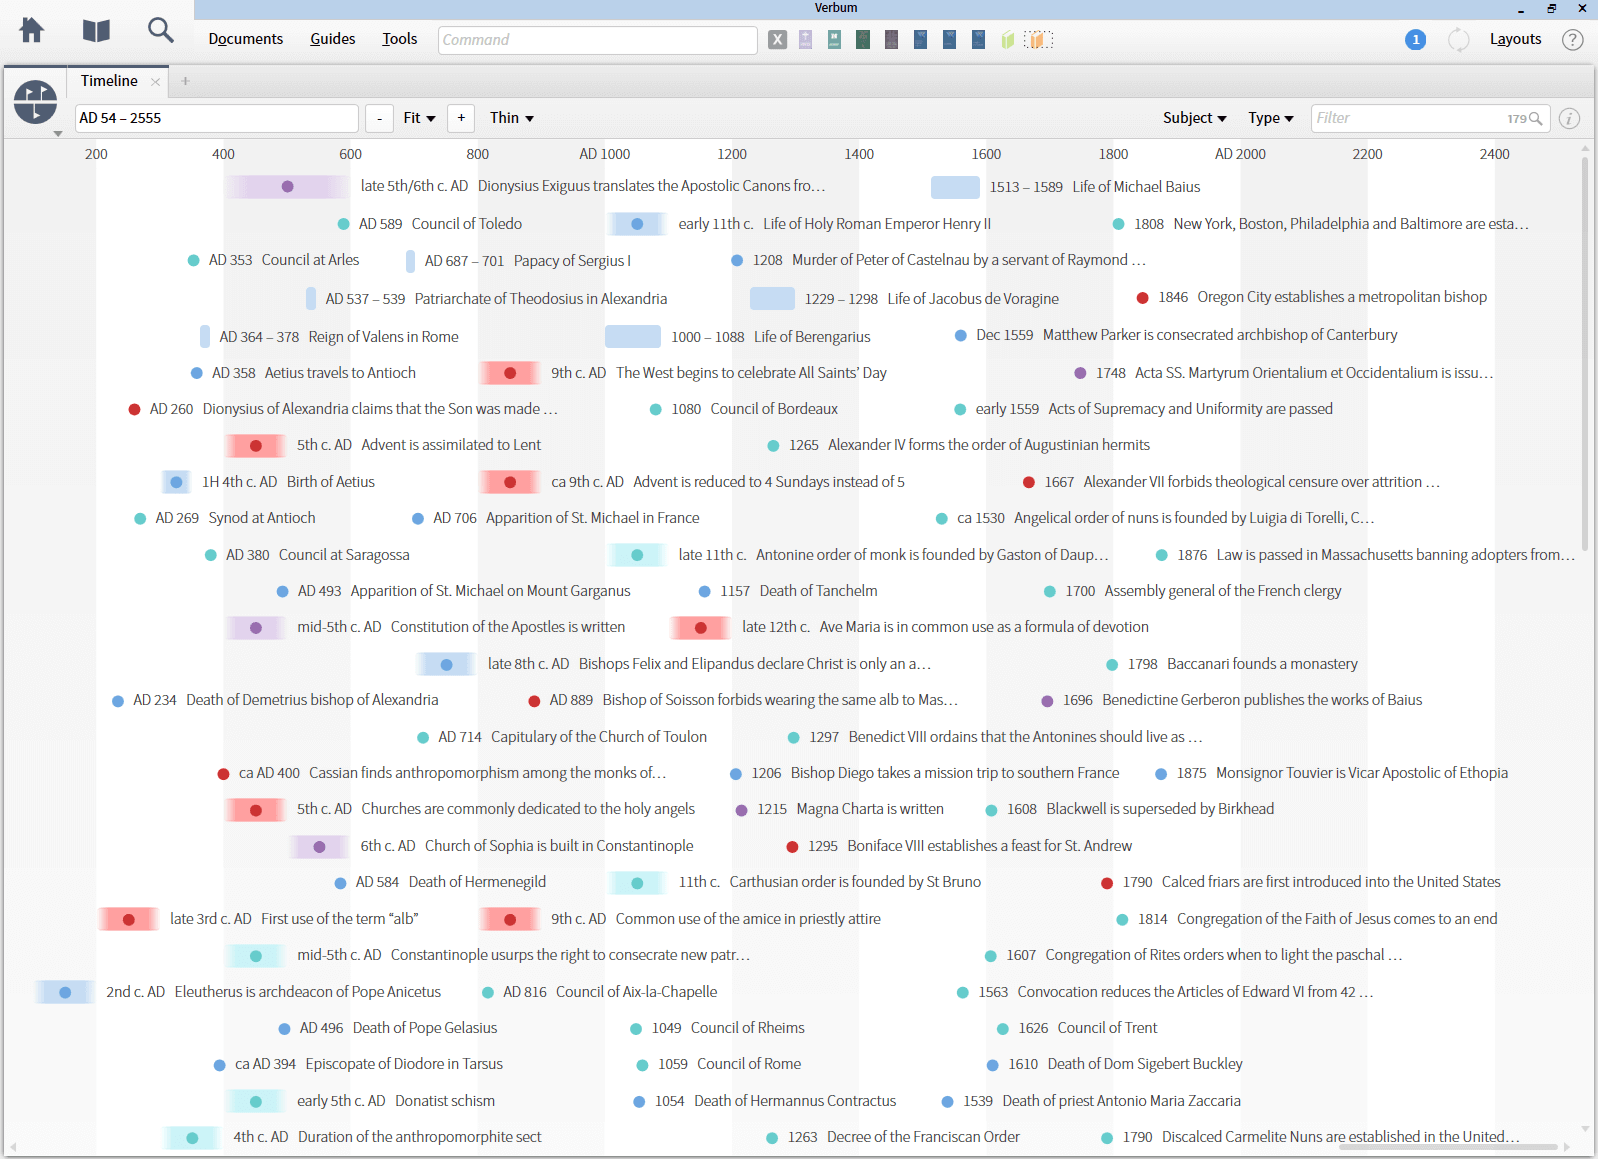Click the sync arrows icon
This screenshot has width=1598, height=1159.
pos(1459,40)
